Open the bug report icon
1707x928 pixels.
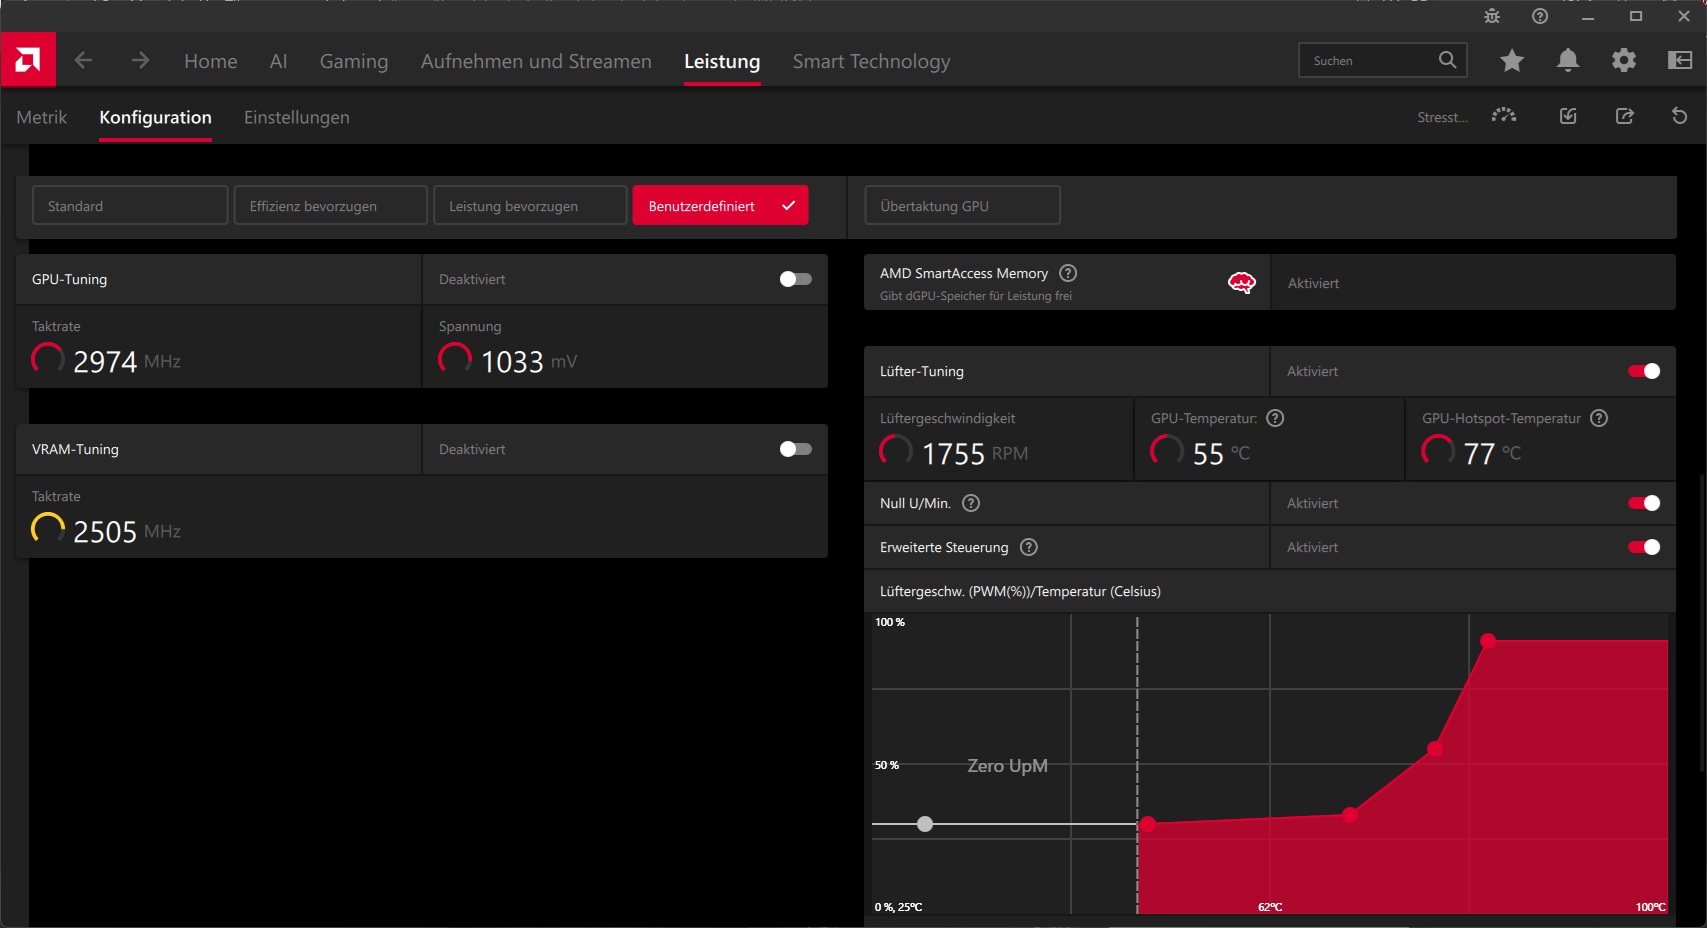[1492, 16]
